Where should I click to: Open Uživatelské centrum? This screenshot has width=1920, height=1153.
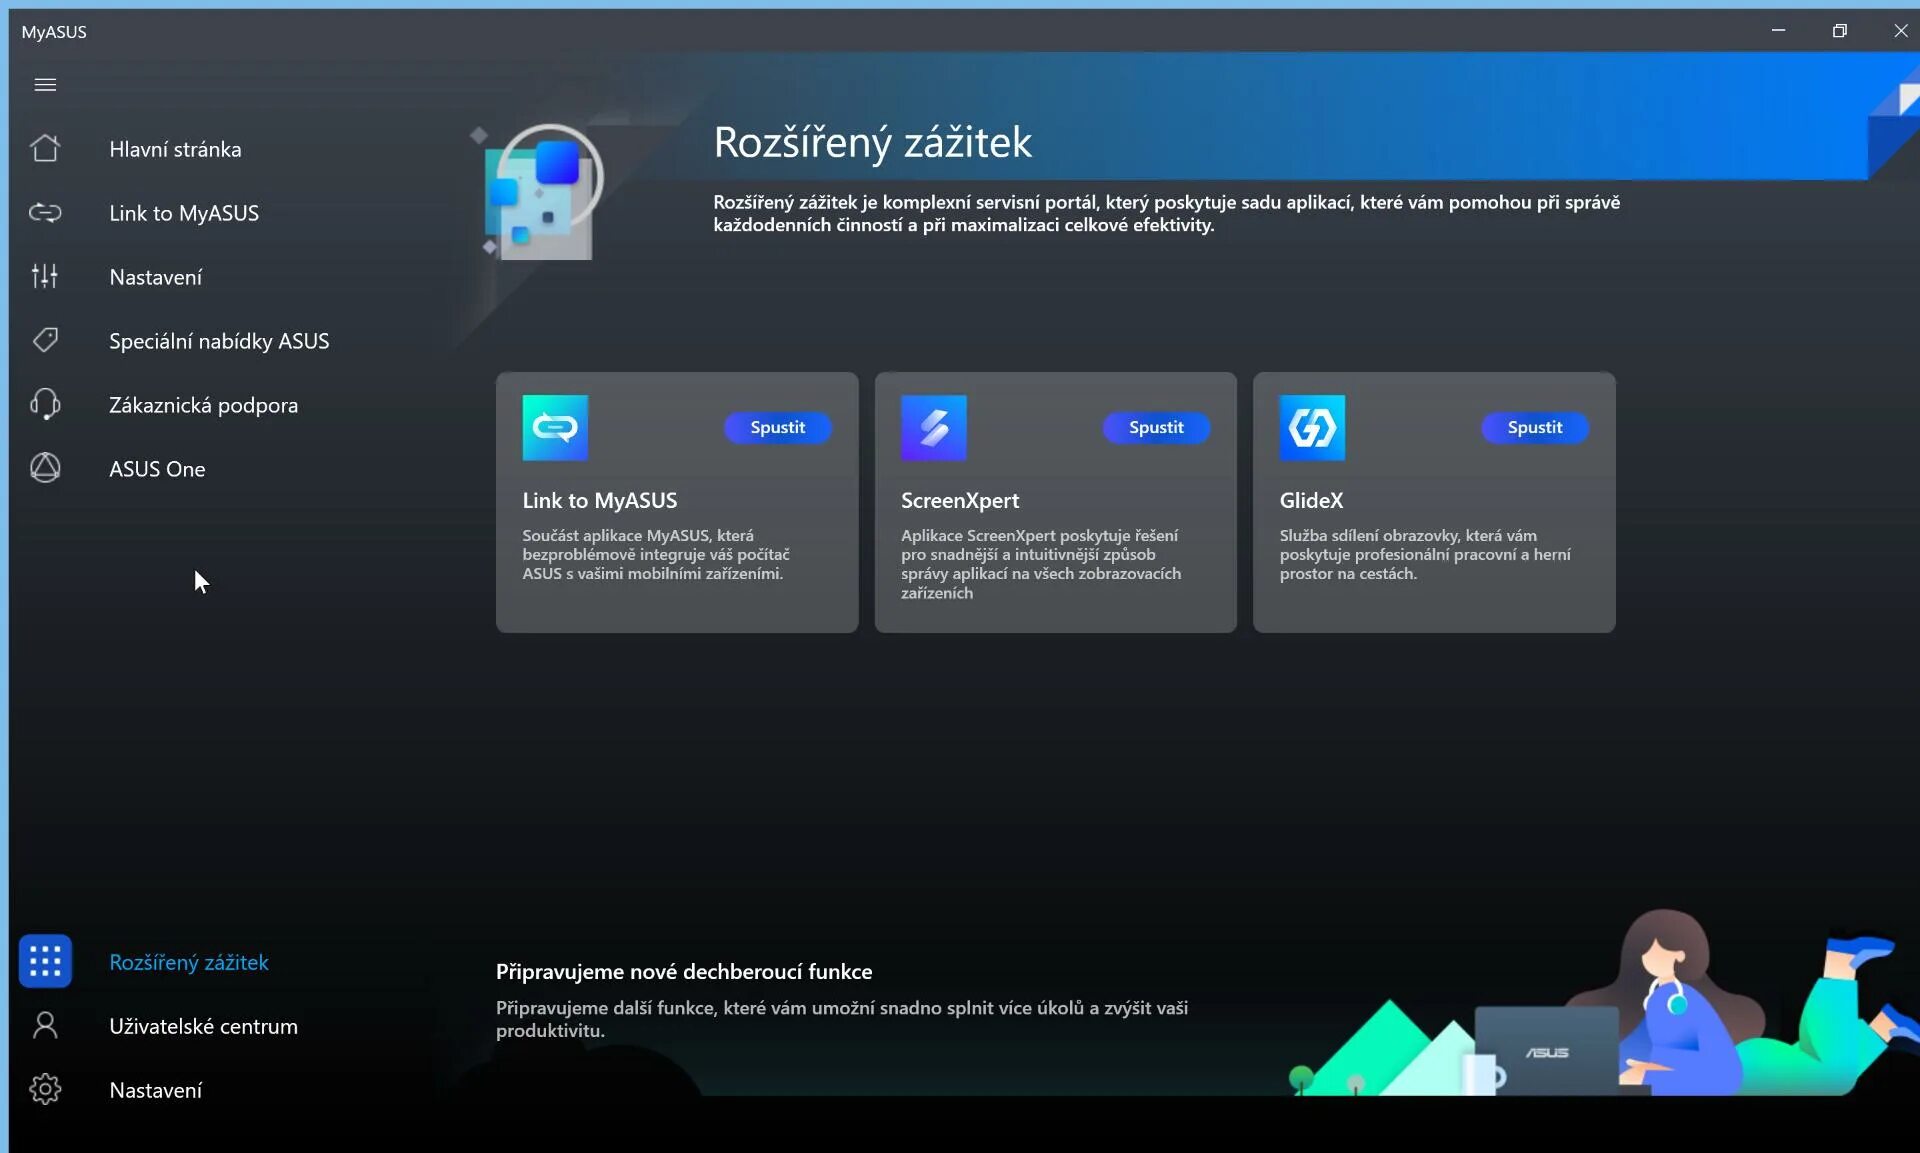coord(204,1026)
